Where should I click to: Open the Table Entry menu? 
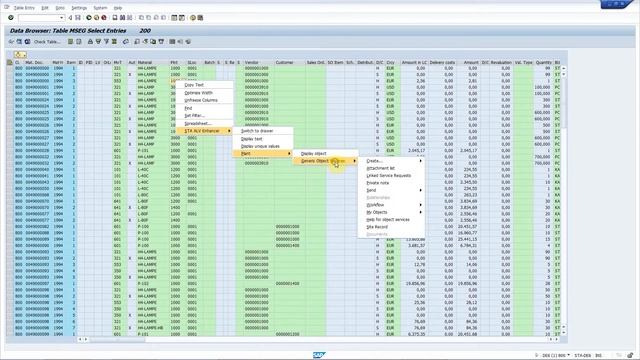coord(24,8)
